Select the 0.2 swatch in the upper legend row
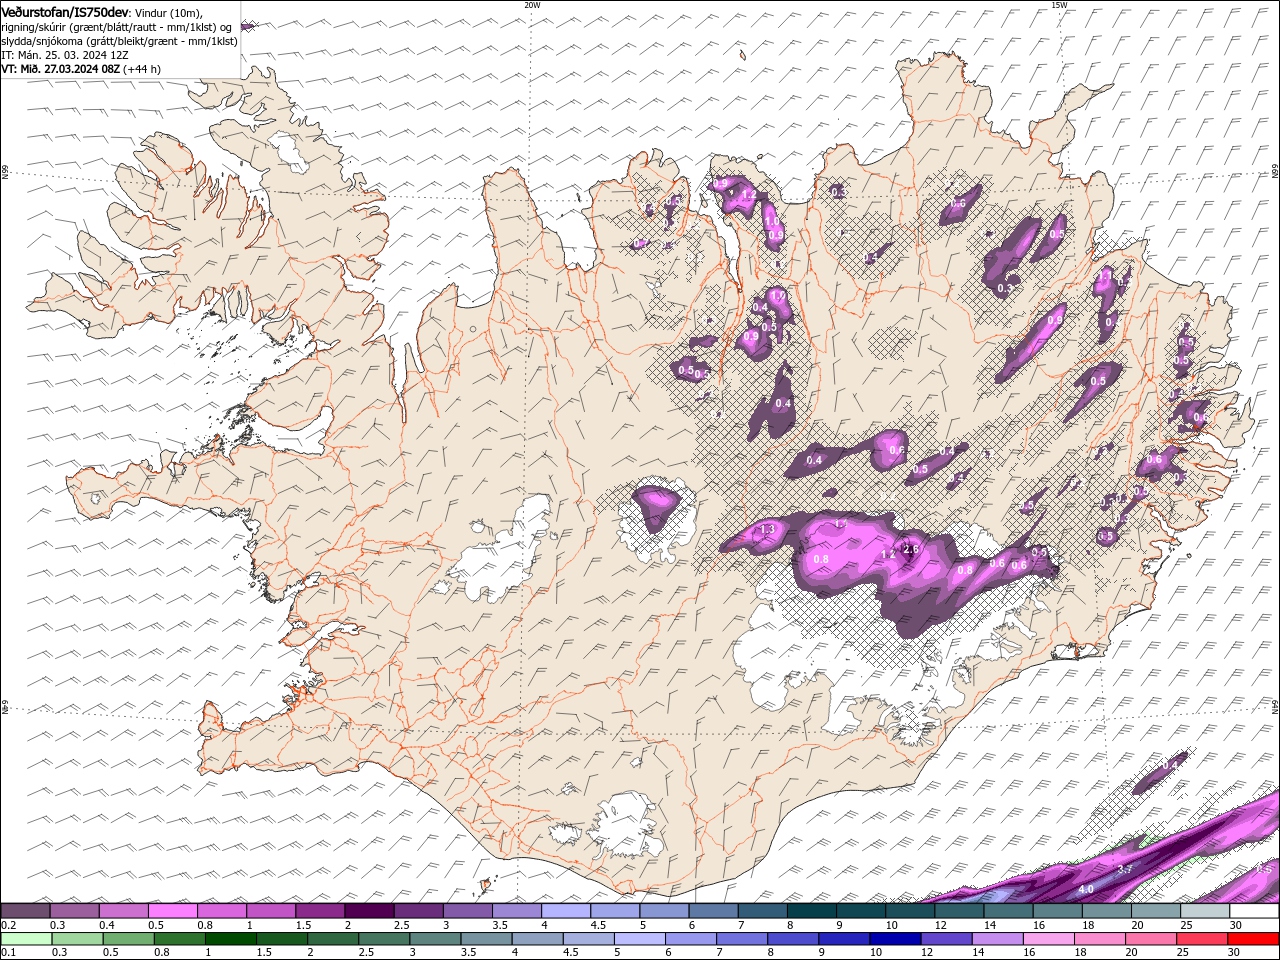Image resolution: width=1280 pixels, height=960 pixels. click(x=25, y=911)
